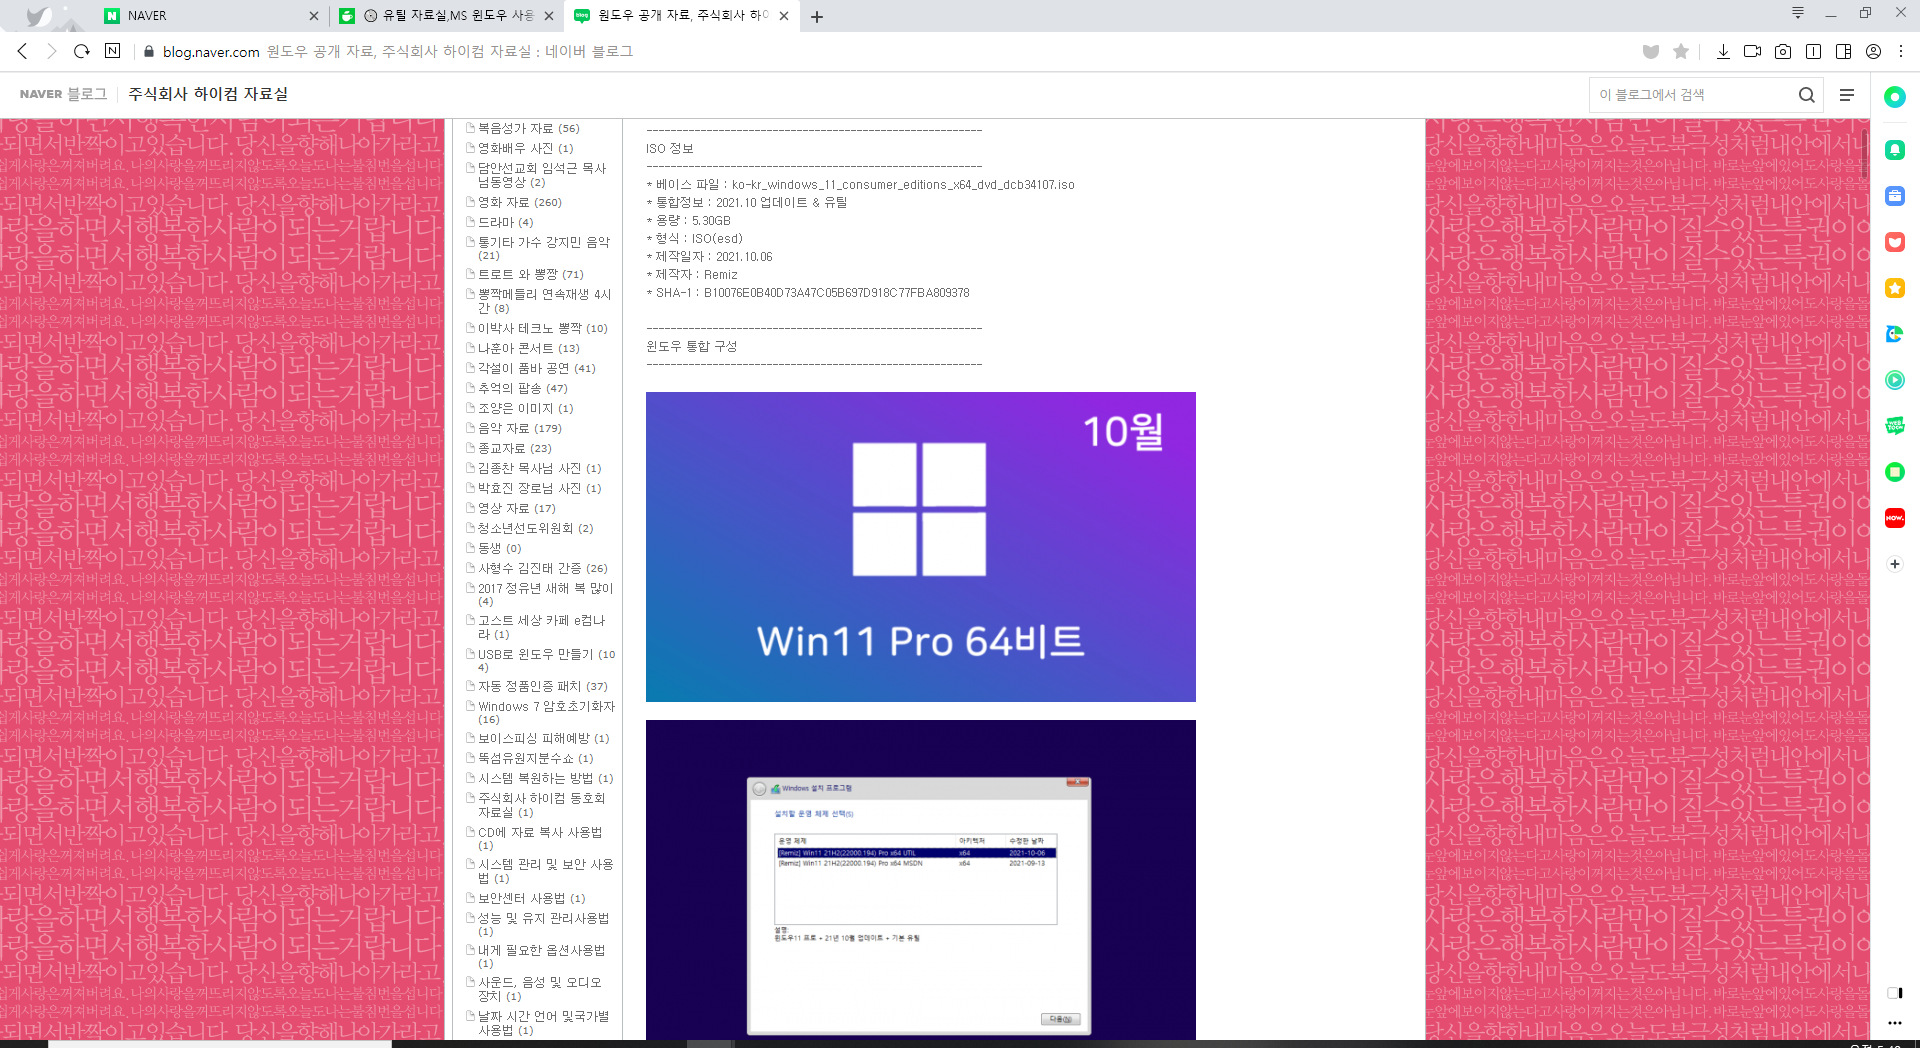
Task: Click the NAVER 블로그 logo link
Action: [63, 94]
